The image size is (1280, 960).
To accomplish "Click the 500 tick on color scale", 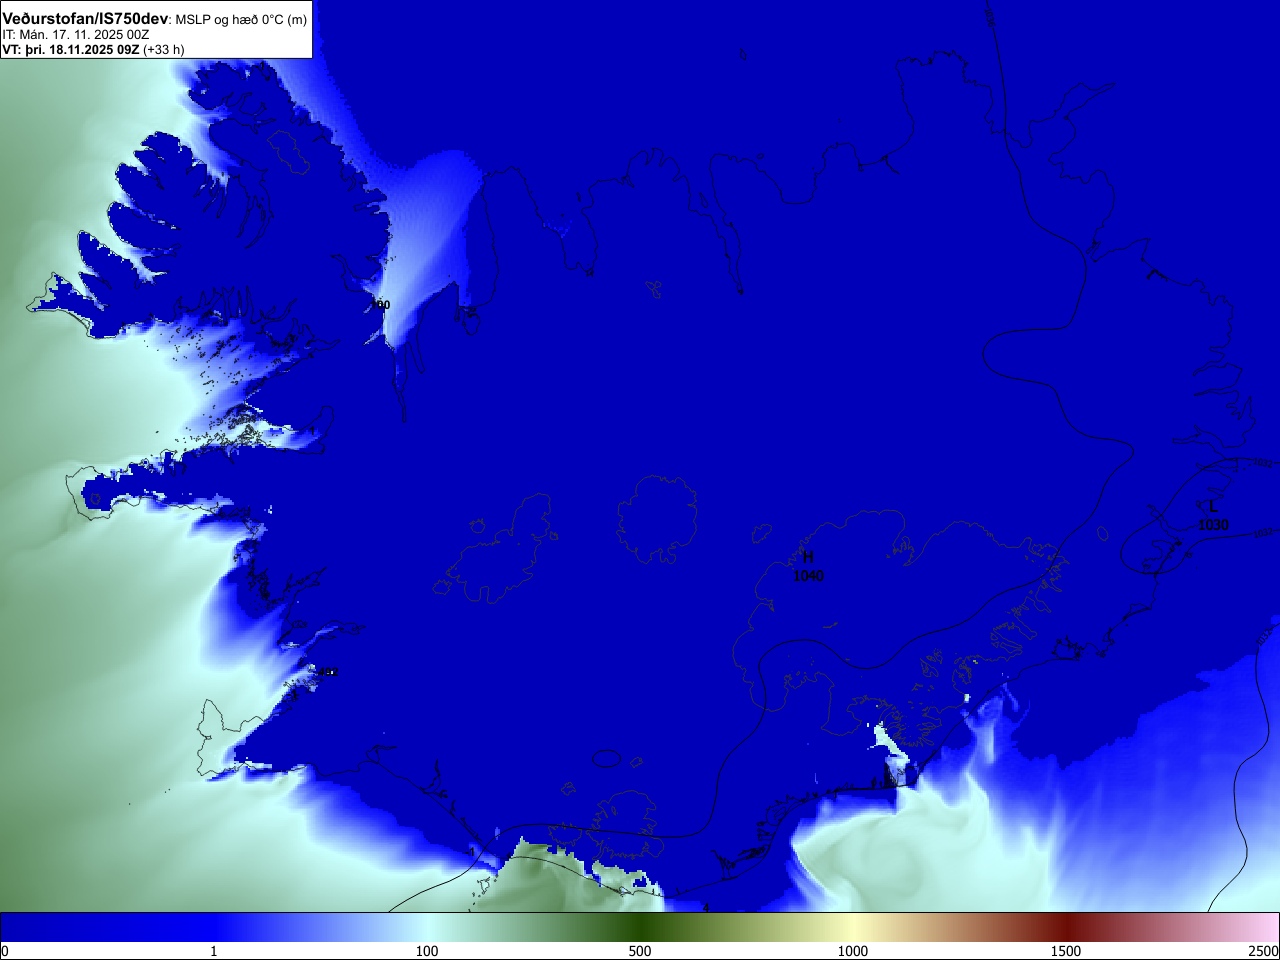I will point(640,951).
